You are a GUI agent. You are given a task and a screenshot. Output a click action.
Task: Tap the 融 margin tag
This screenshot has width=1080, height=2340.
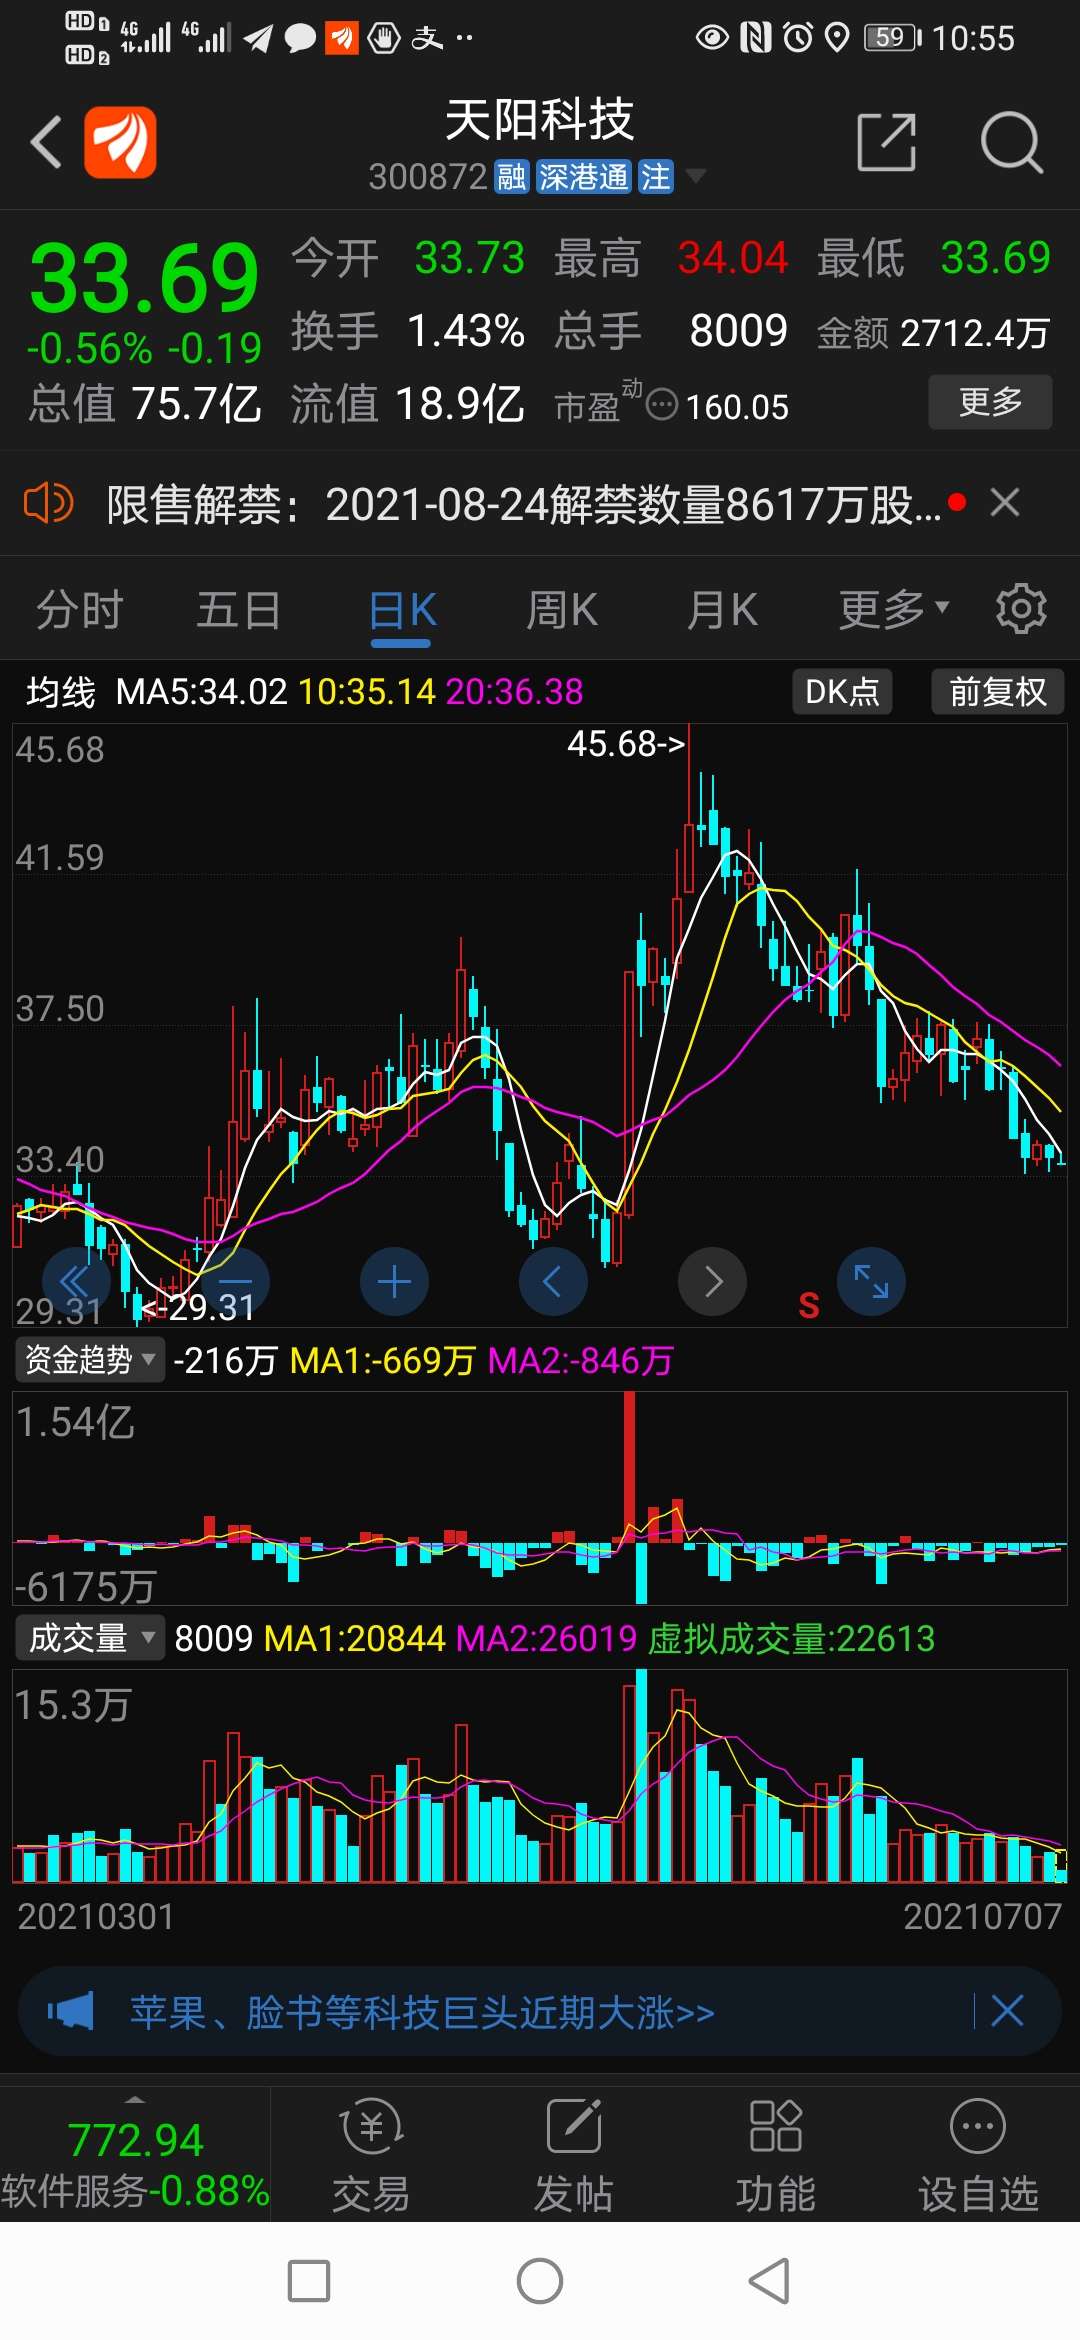tap(511, 177)
